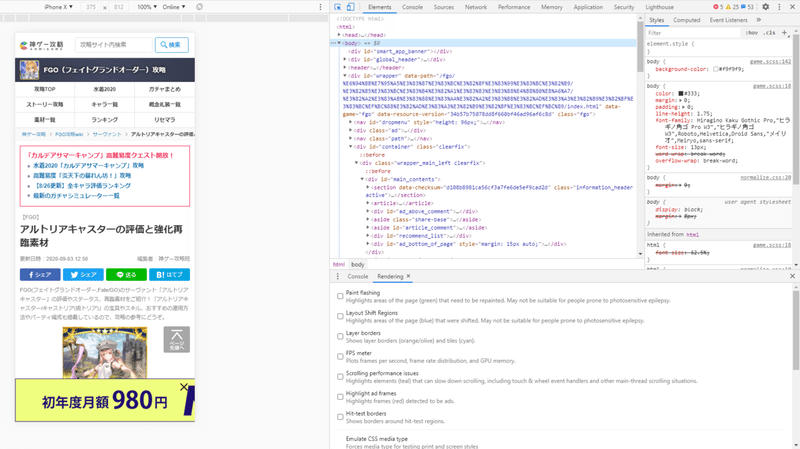
Task: Click the 検索 search button
Action: 172,45
